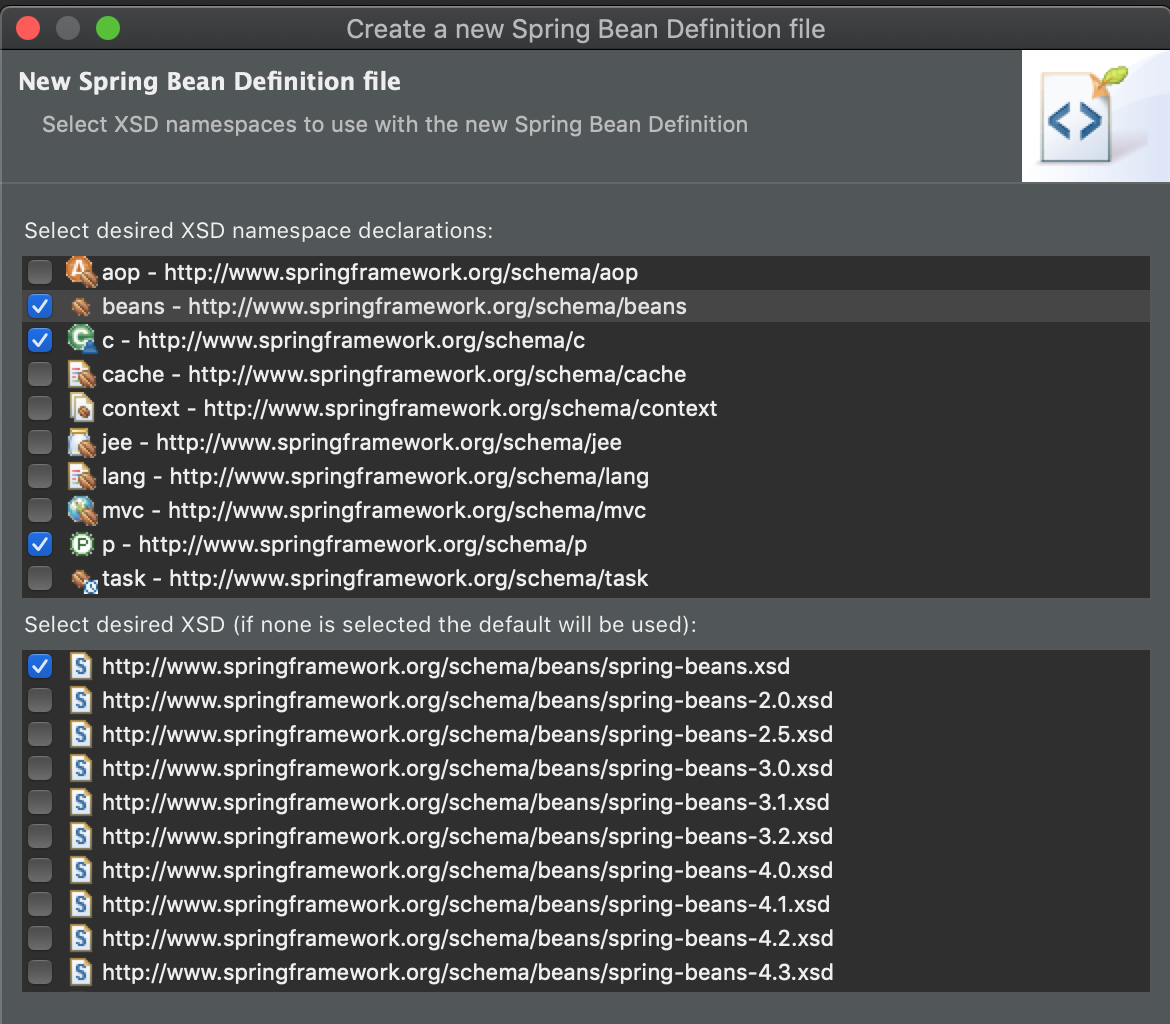Click the spring-beans-4.3.xsd file icon

click(81, 972)
